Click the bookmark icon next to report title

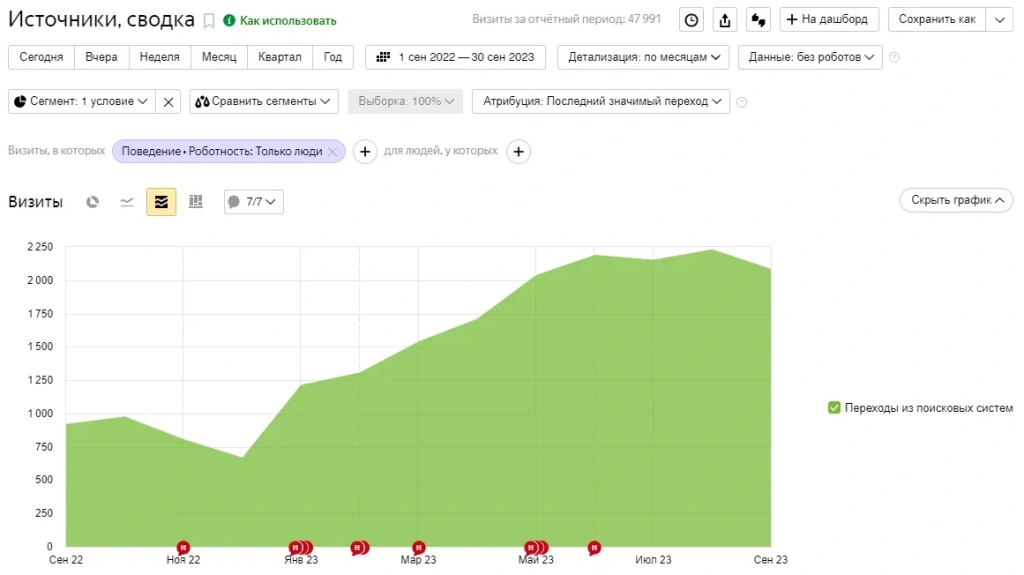click(x=209, y=20)
